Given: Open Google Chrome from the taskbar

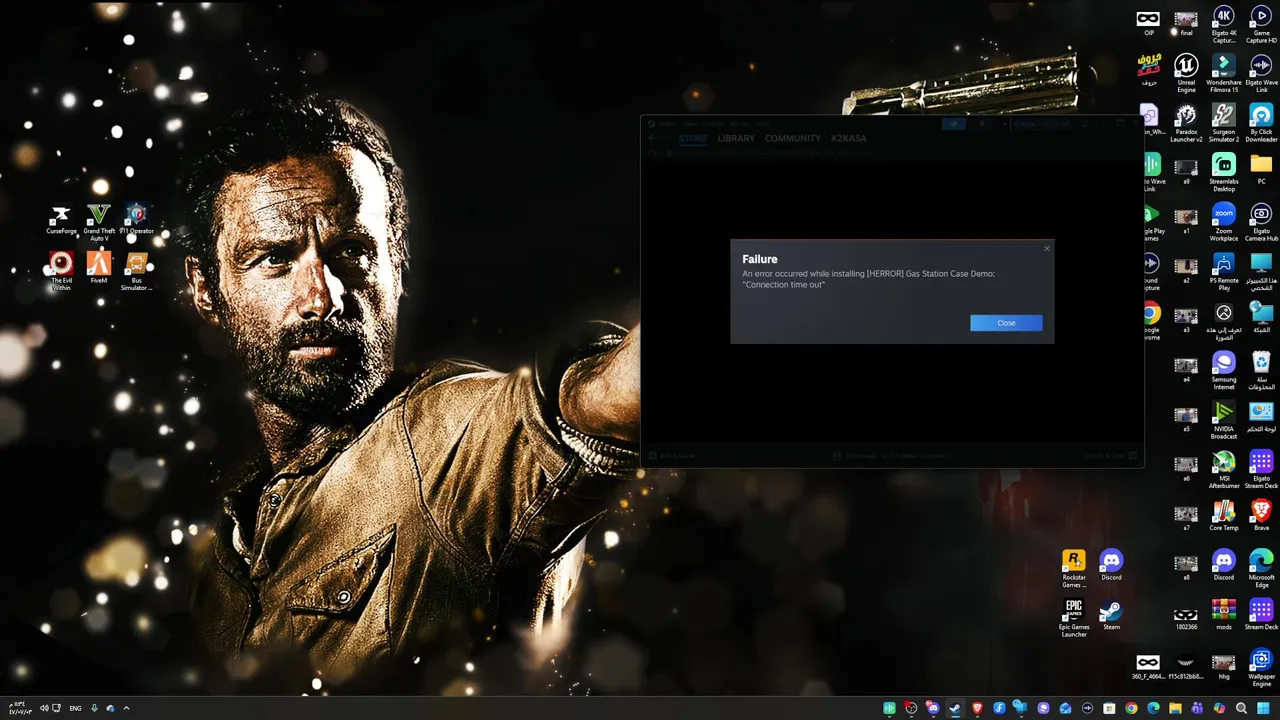Looking at the screenshot, I should [1131, 708].
